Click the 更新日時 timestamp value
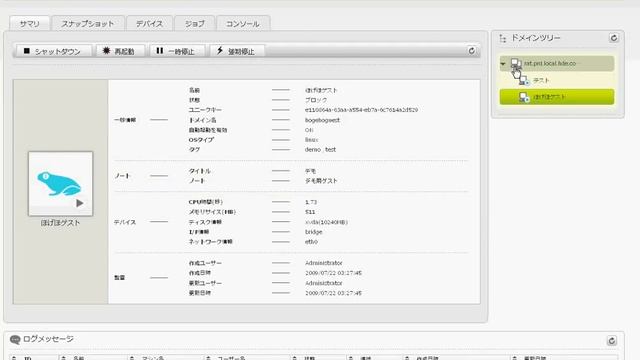This screenshot has height=360, width=640. click(333, 293)
